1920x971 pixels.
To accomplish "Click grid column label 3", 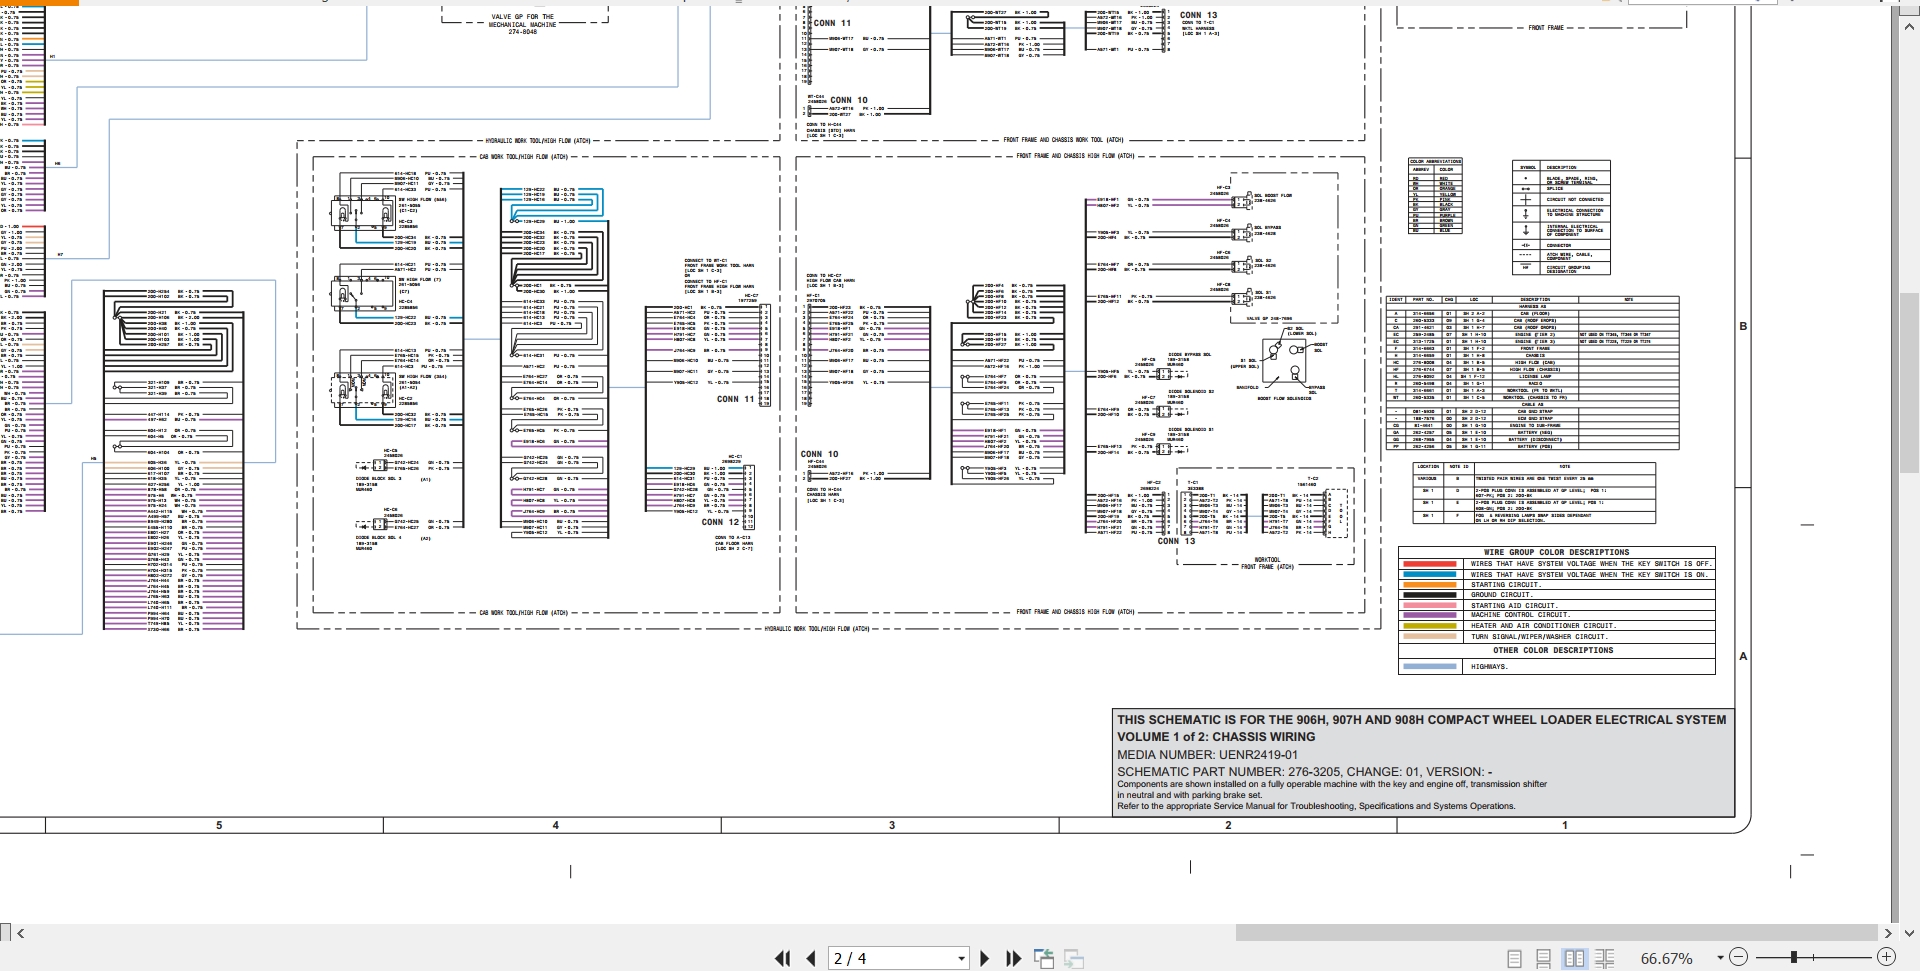I will point(892,825).
